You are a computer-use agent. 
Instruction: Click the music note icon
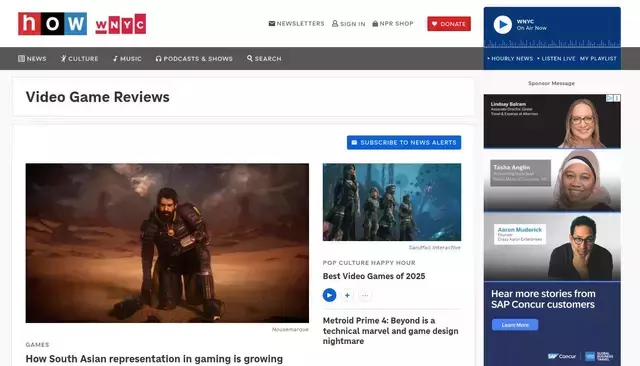click(115, 58)
